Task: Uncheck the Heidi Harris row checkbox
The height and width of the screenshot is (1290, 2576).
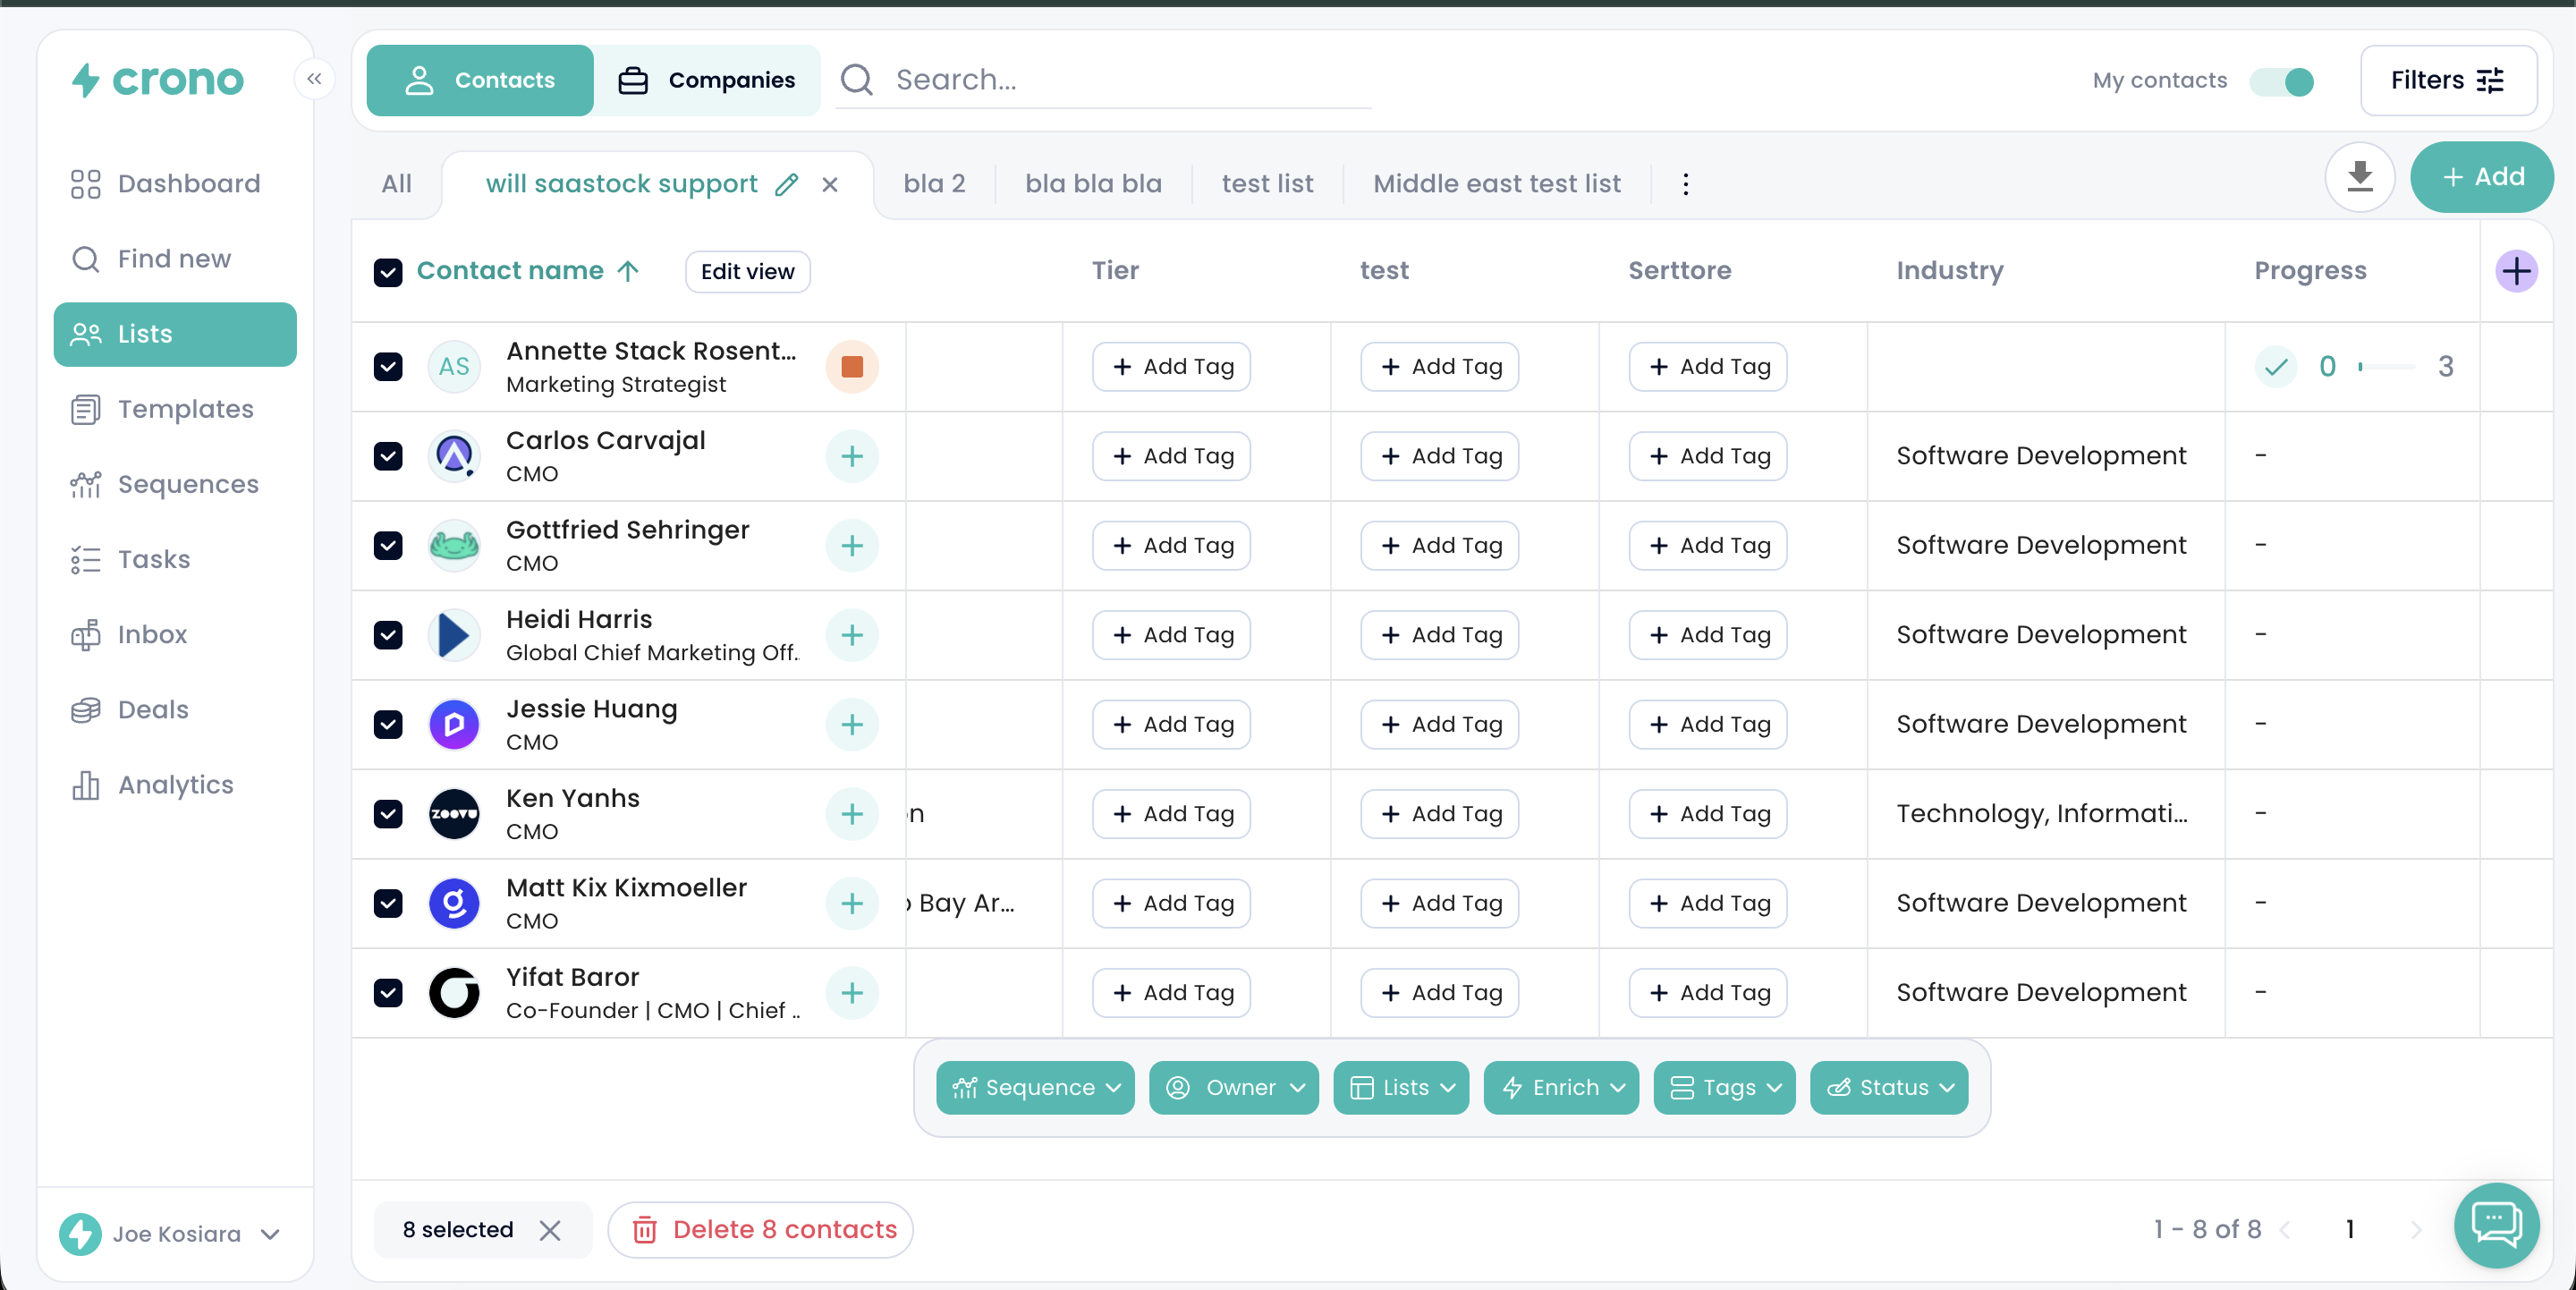Action: [x=388, y=635]
